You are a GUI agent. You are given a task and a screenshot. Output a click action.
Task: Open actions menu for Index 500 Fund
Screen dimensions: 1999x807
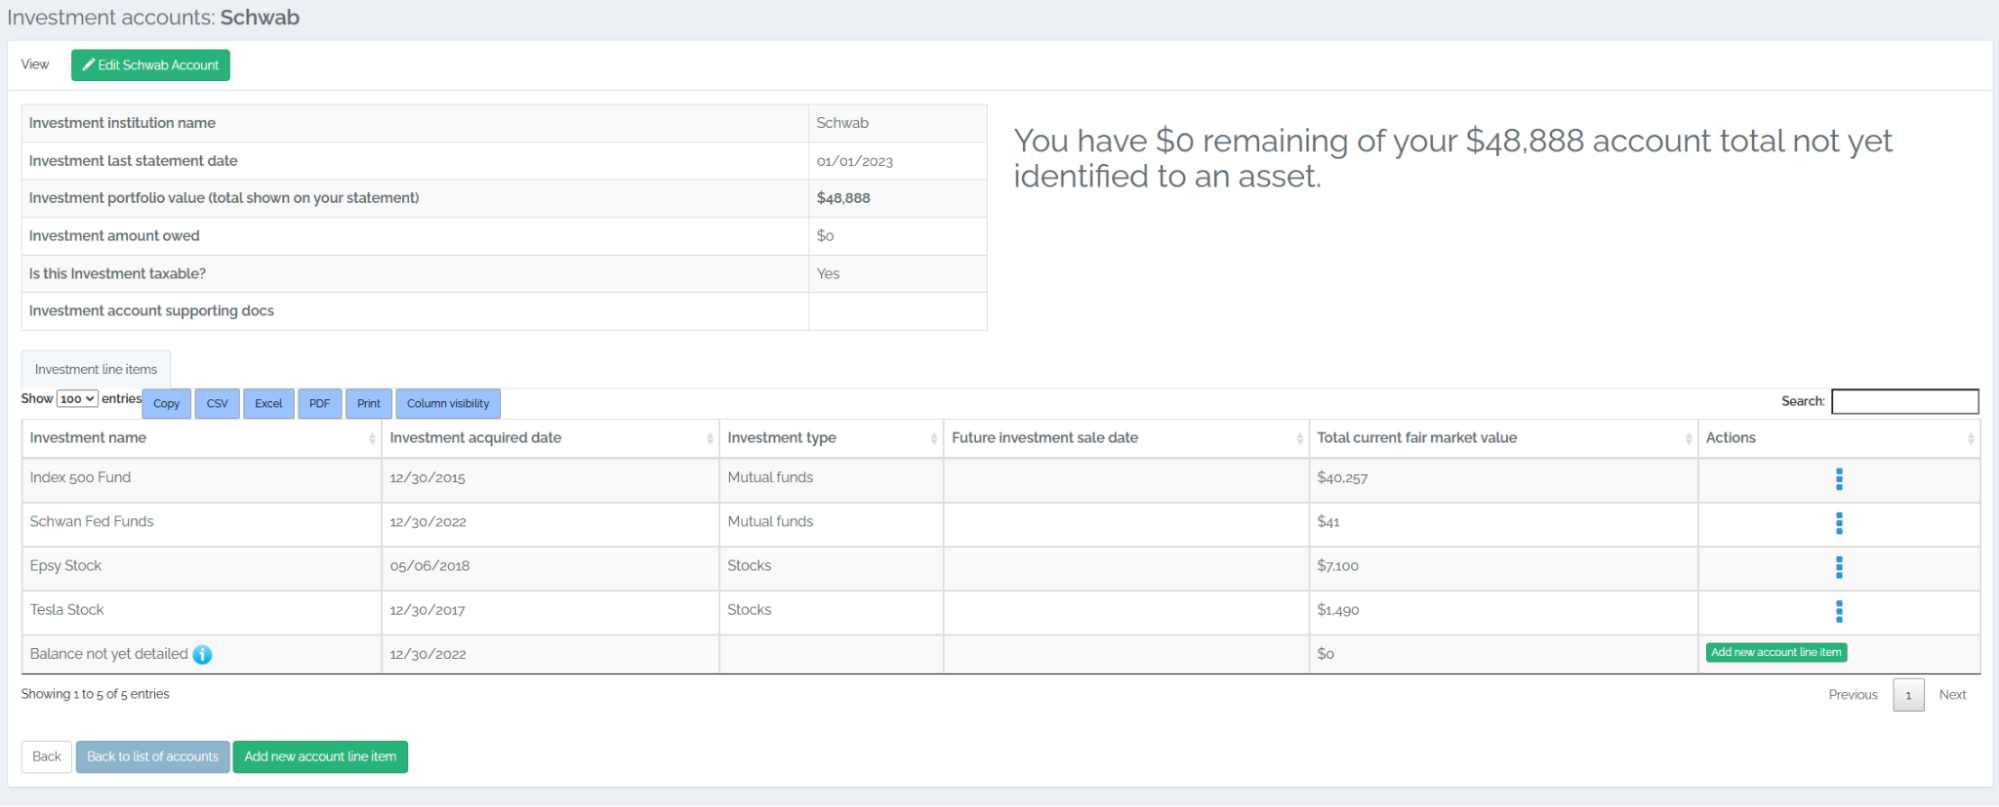1838,479
